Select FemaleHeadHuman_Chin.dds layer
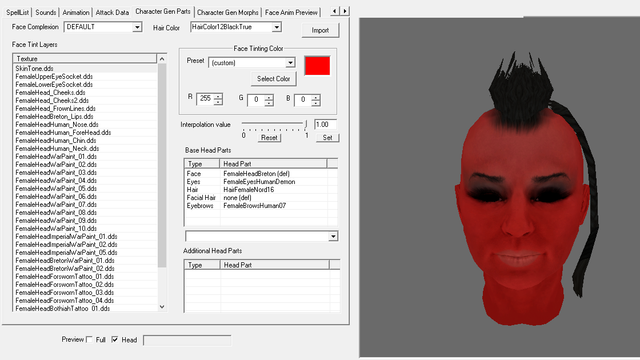The image size is (640, 360). coord(85,140)
